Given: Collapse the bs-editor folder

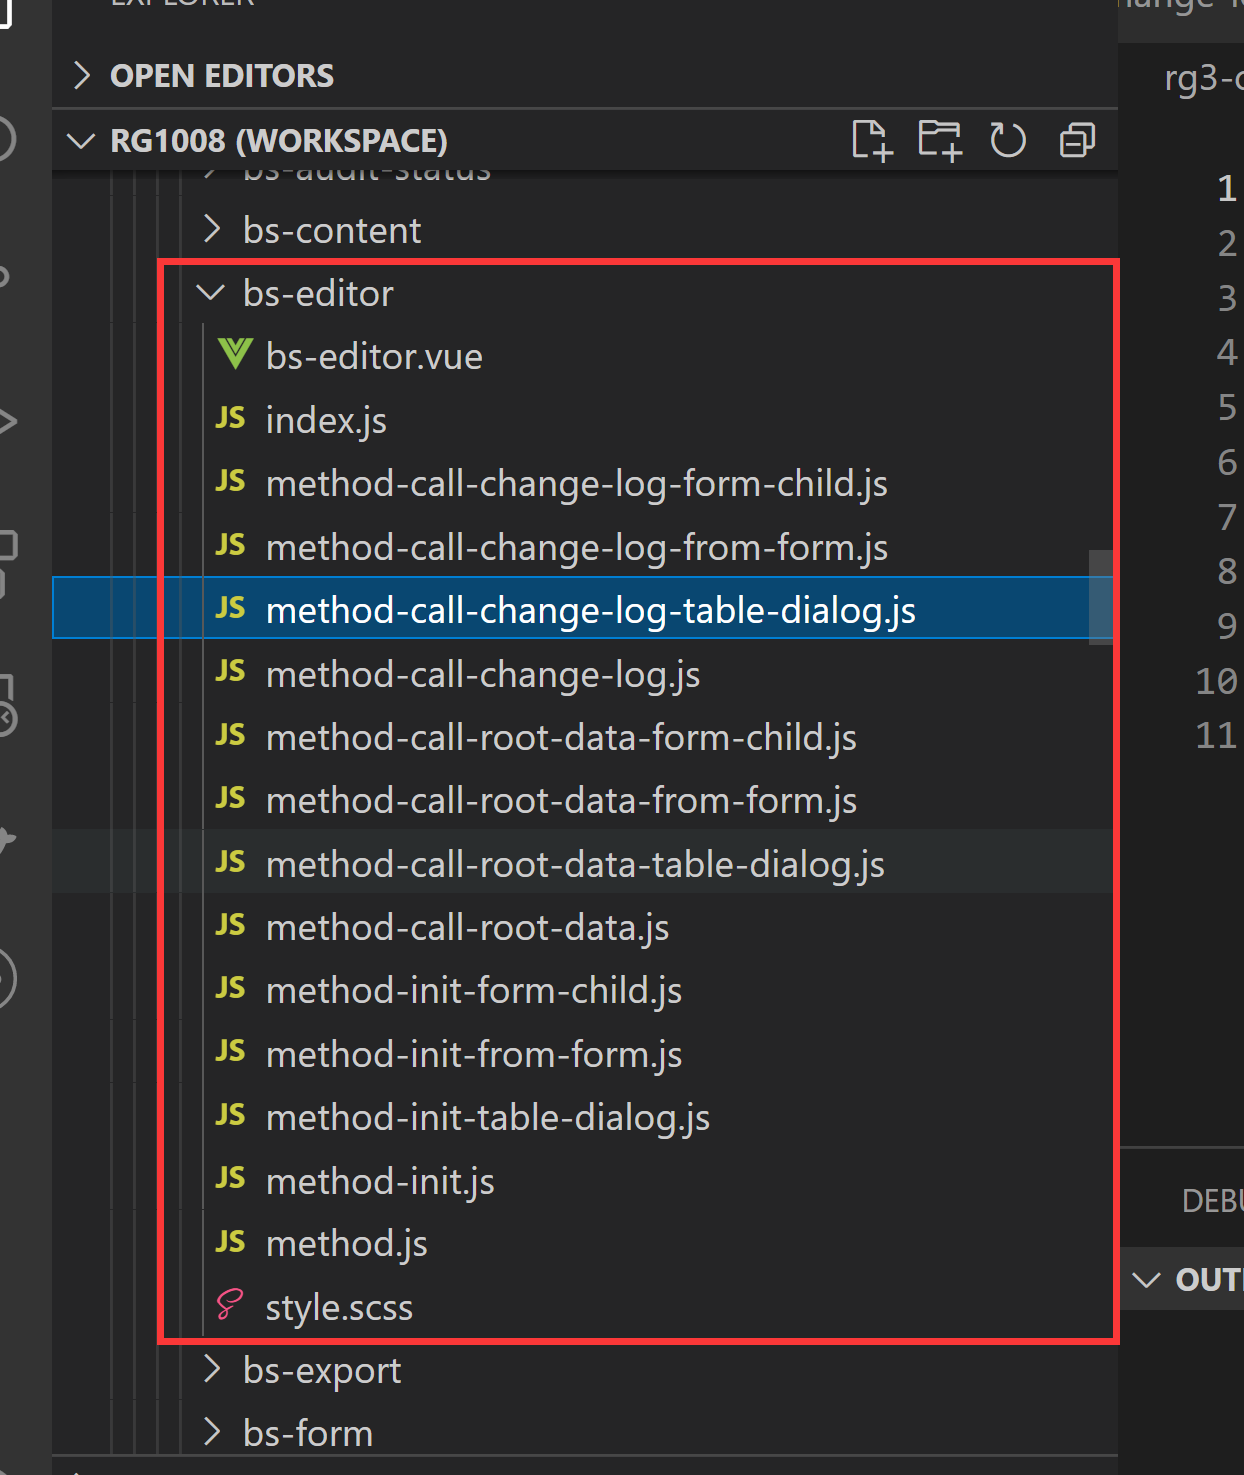Looking at the screenshot, I should (x=211, y=293).
